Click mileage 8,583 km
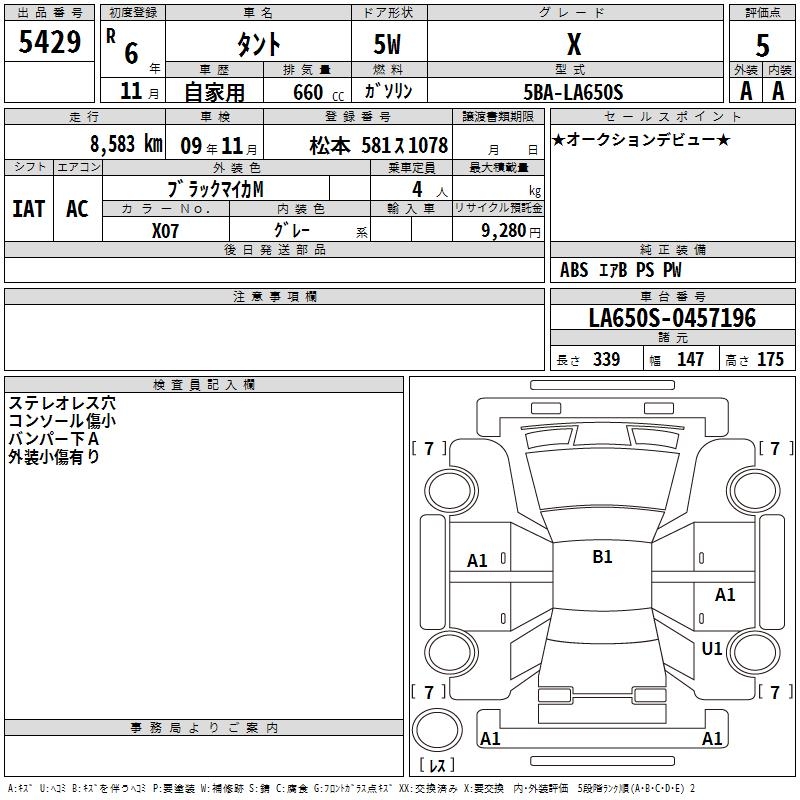 (x=126, y=144)
